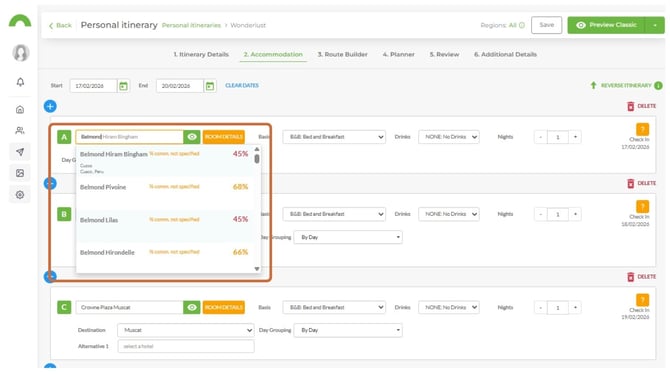This screenshot has width=670, height=375.
Task: Open Drinks dropdown in row B
Action: (x=449, y=214)
